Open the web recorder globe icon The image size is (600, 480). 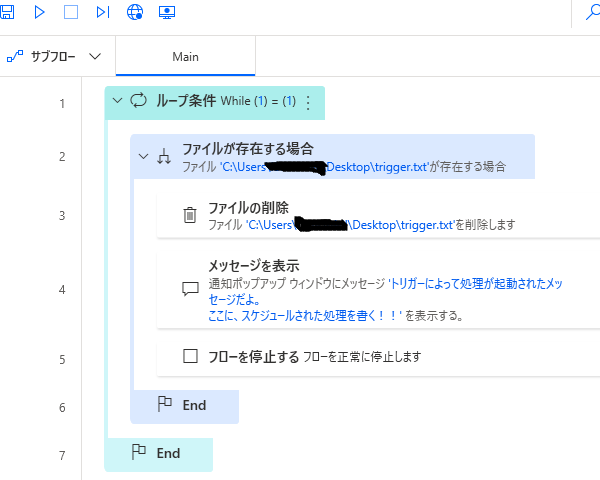[135, 12]
